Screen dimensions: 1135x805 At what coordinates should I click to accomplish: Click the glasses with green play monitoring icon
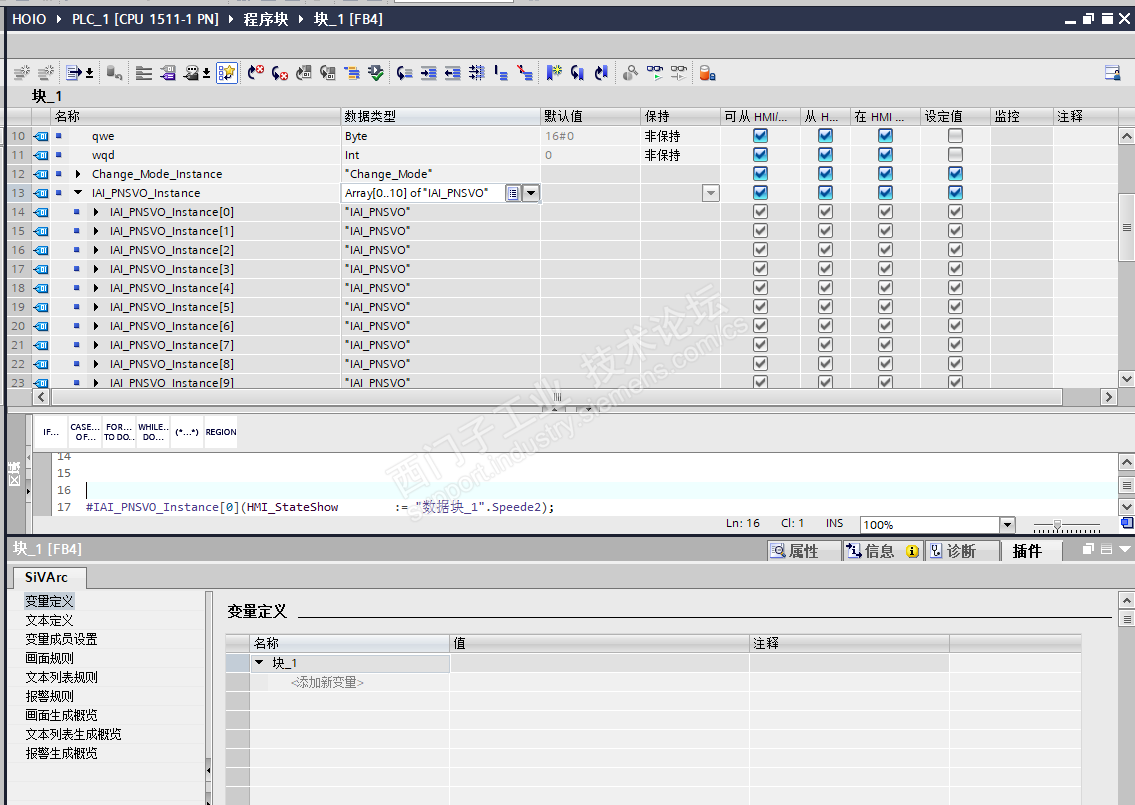(654, 72)
